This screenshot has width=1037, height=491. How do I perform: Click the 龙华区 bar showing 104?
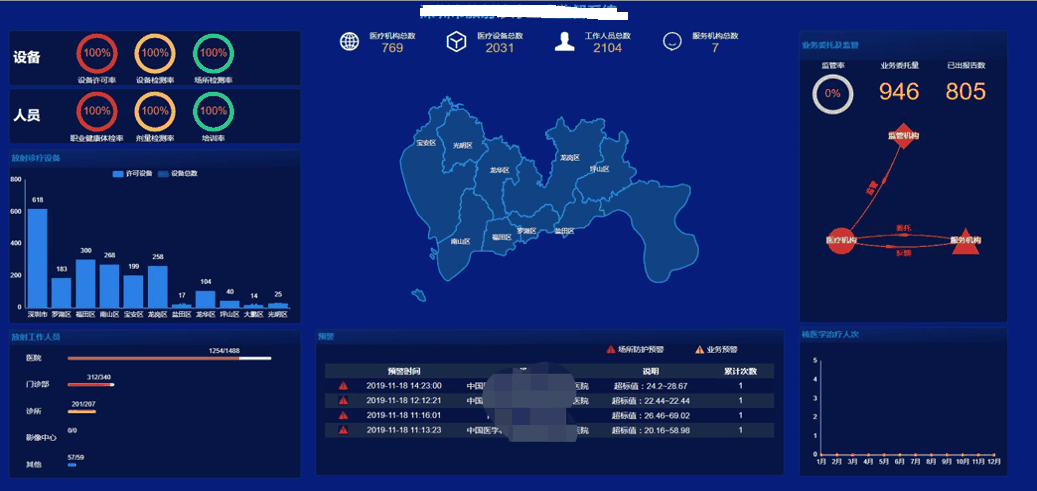click(x=206, y=299)
